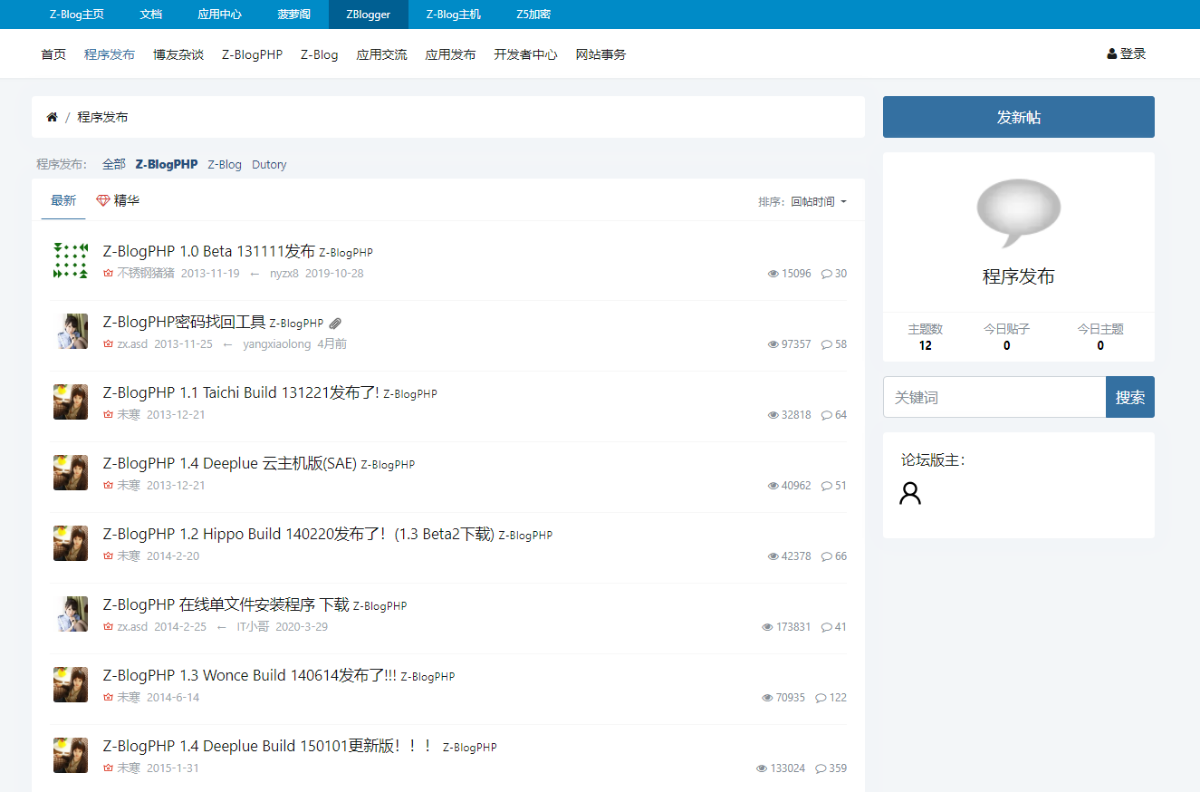Filter posts by 全部 category
The width and height of the screenshot is (1200, 792).
click(x=114, y=164)
